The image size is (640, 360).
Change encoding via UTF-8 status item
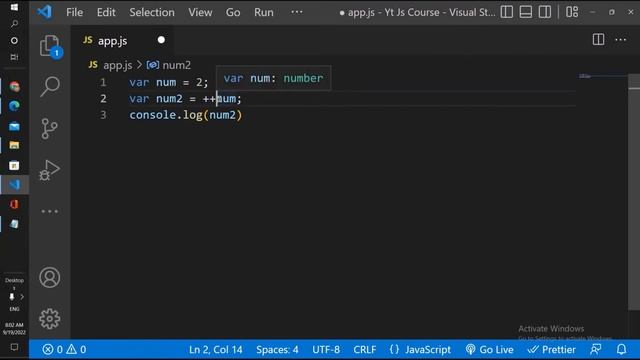[326, 349]
